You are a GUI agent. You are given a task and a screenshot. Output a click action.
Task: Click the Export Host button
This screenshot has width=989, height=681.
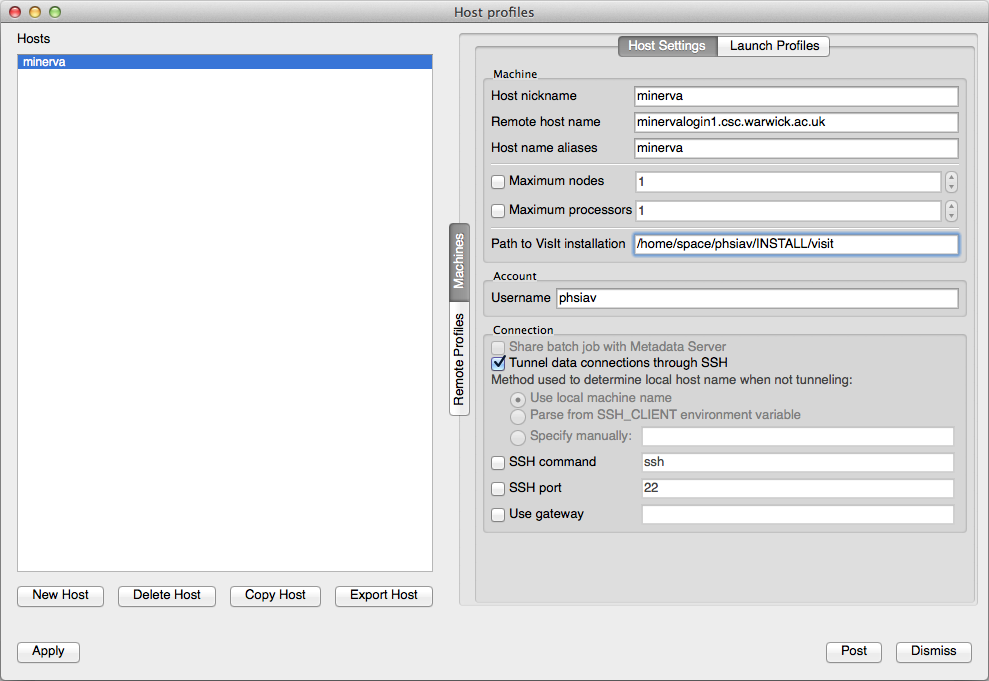(x=383, y=596)
